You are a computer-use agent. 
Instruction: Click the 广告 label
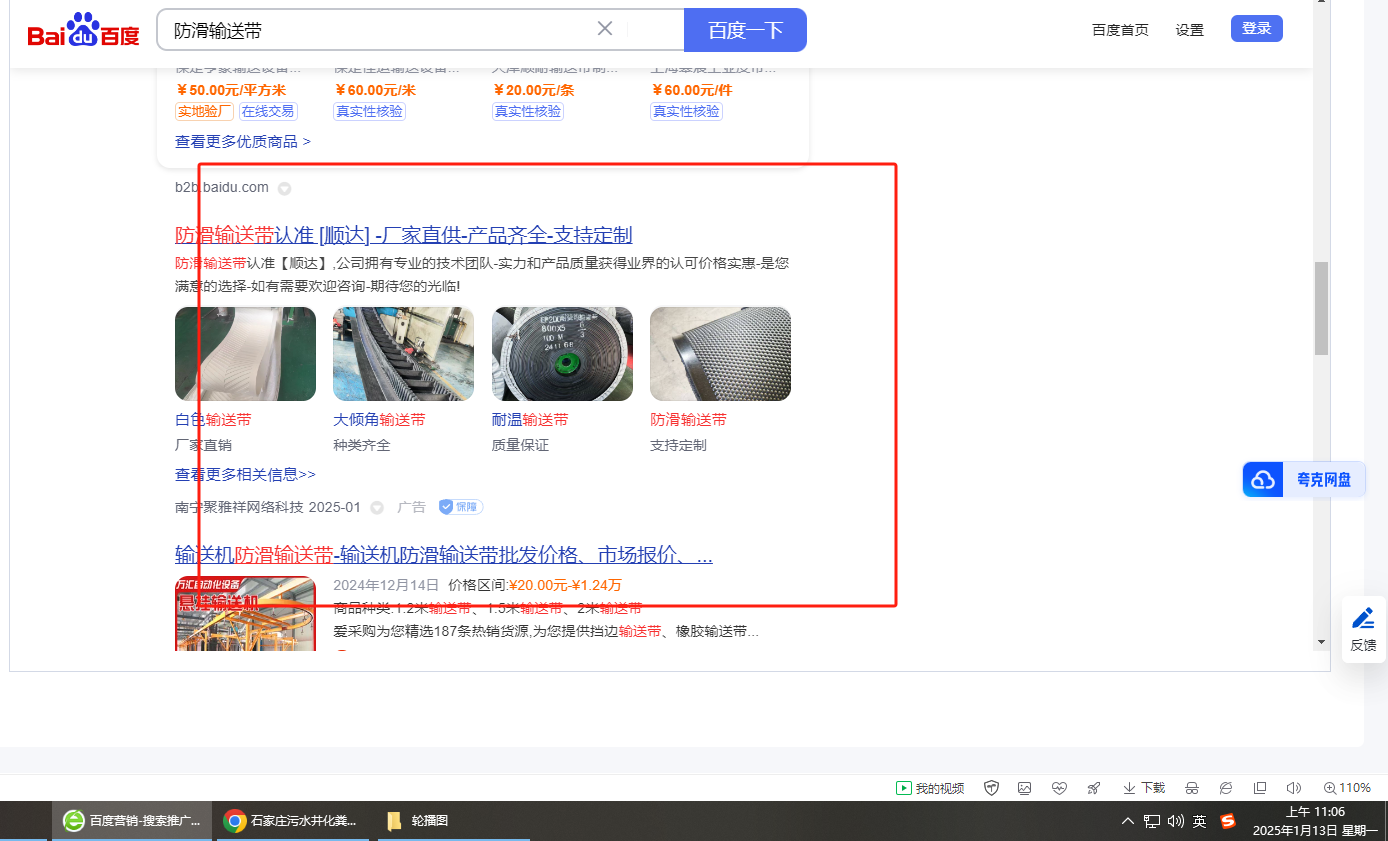[x=411, y=508]
